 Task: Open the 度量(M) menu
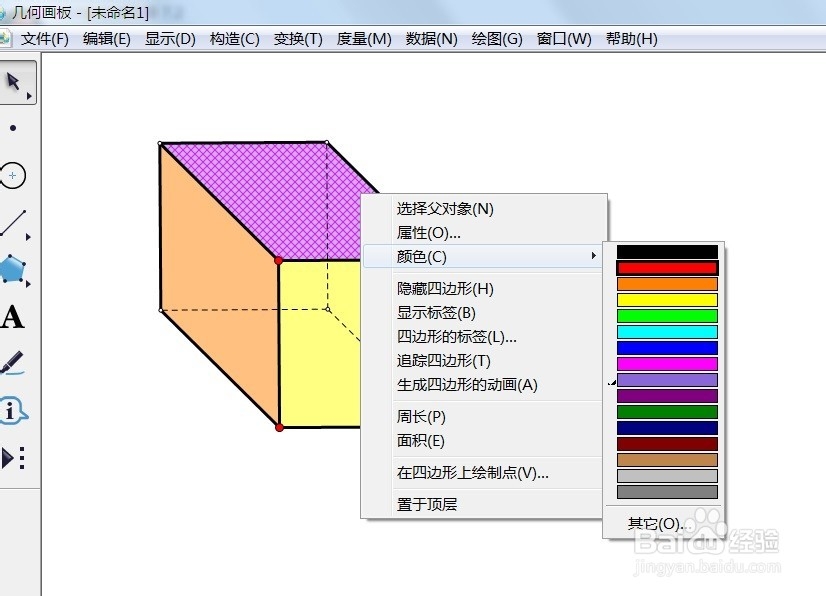click(x=364, y=39)
